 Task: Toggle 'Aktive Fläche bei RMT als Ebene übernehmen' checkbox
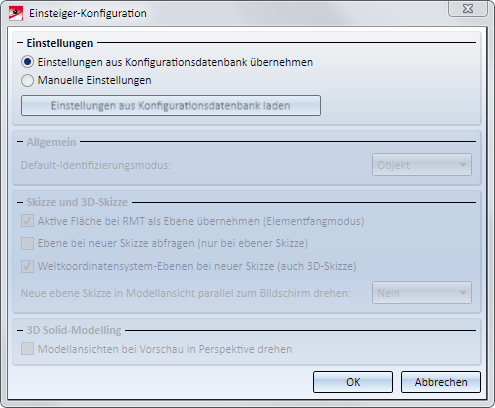[x=27, y=221]
